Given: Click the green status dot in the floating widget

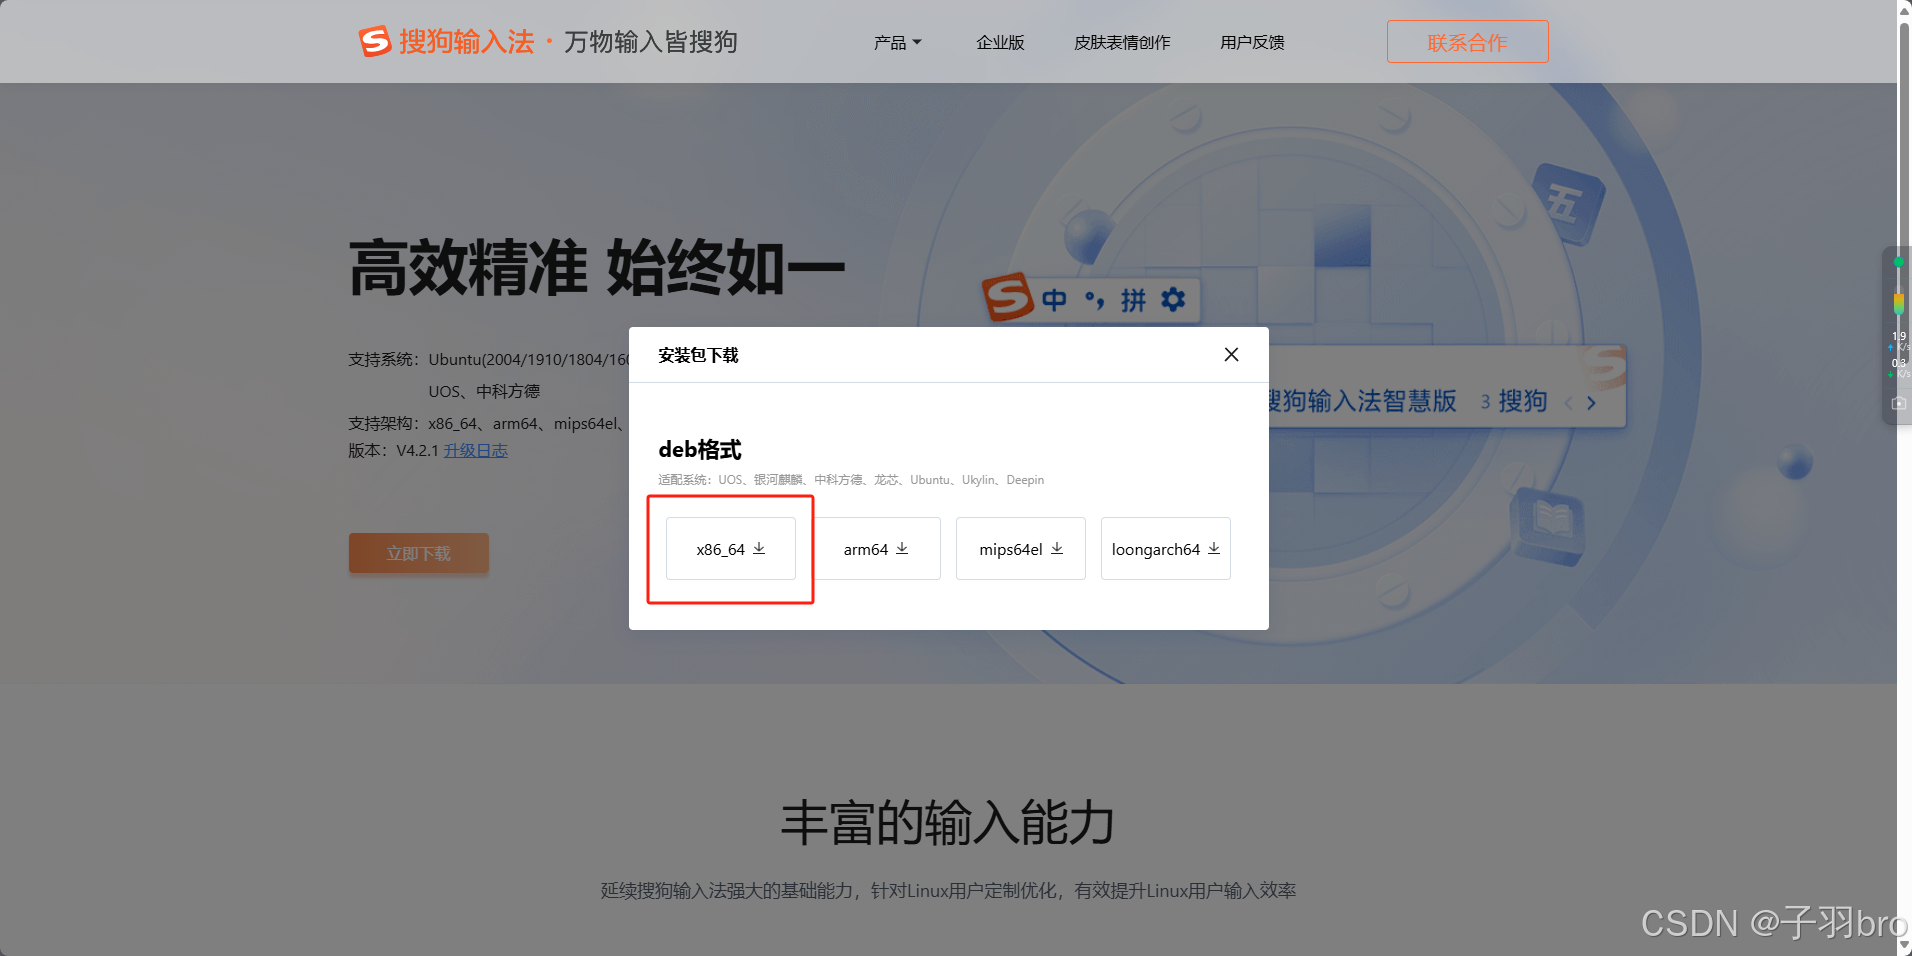Looking at the screenshot, I should coord(1898,262).
